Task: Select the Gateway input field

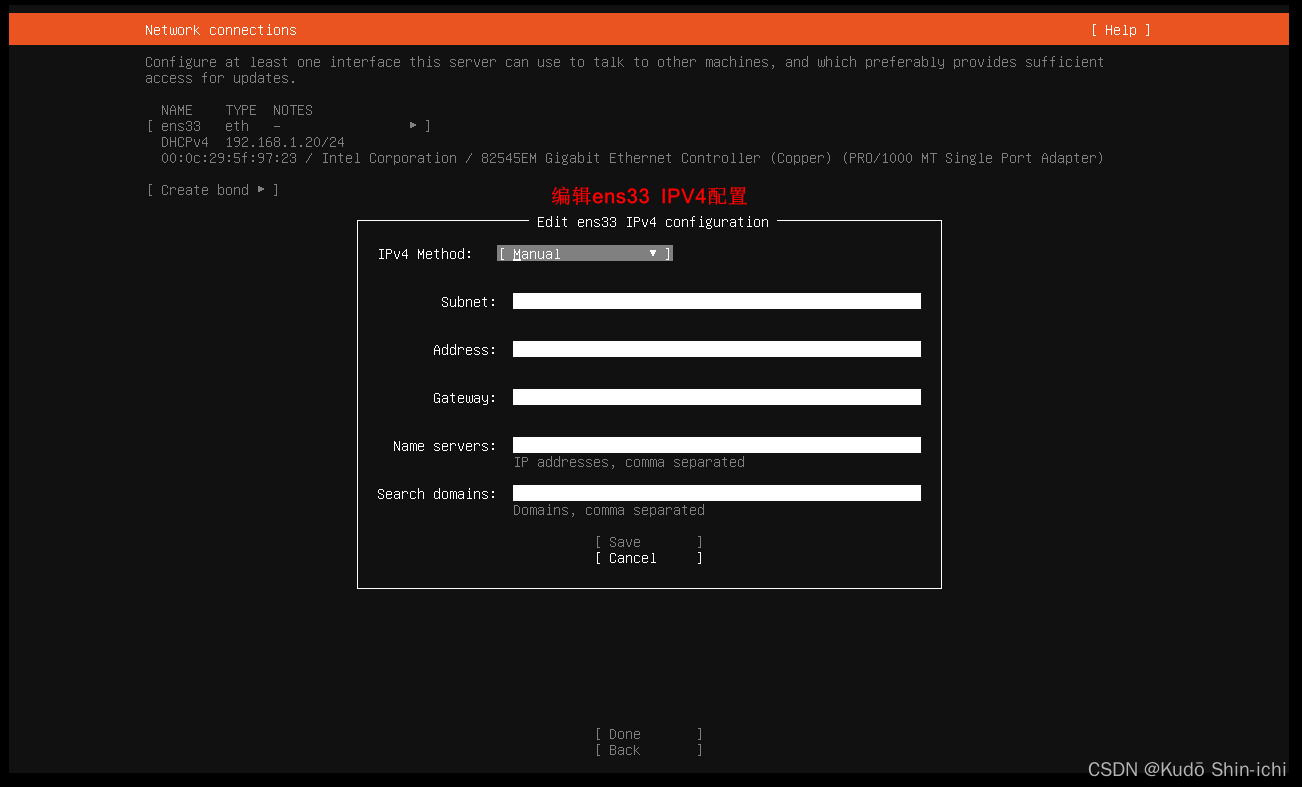Action: point(716,397)
